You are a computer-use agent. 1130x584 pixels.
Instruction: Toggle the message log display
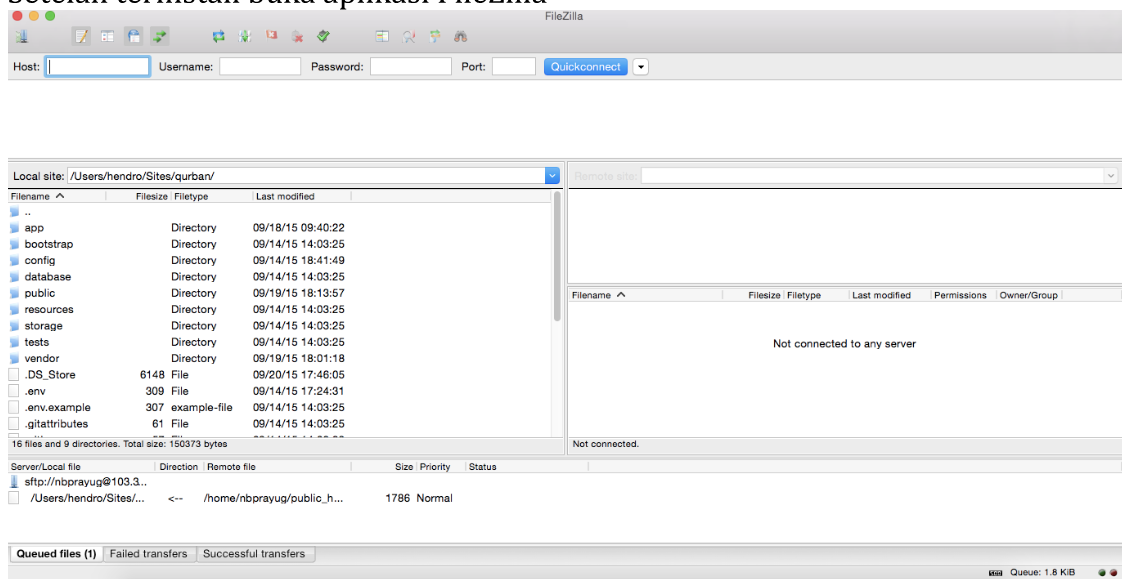pyautogui.click(x=80, y=33)
